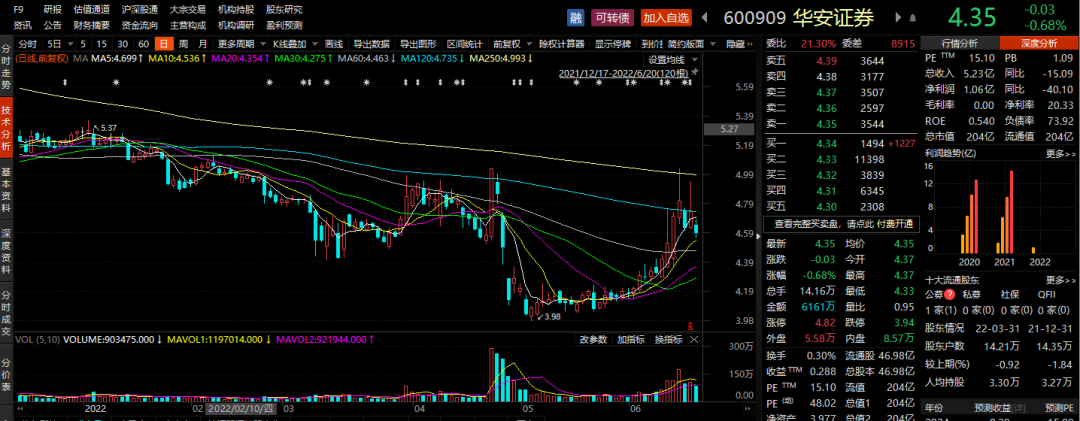Expand 更多>> next to 利润趋势
Image resolution: width=1080 pixels, height=421 pixels.
point(1060,153)
